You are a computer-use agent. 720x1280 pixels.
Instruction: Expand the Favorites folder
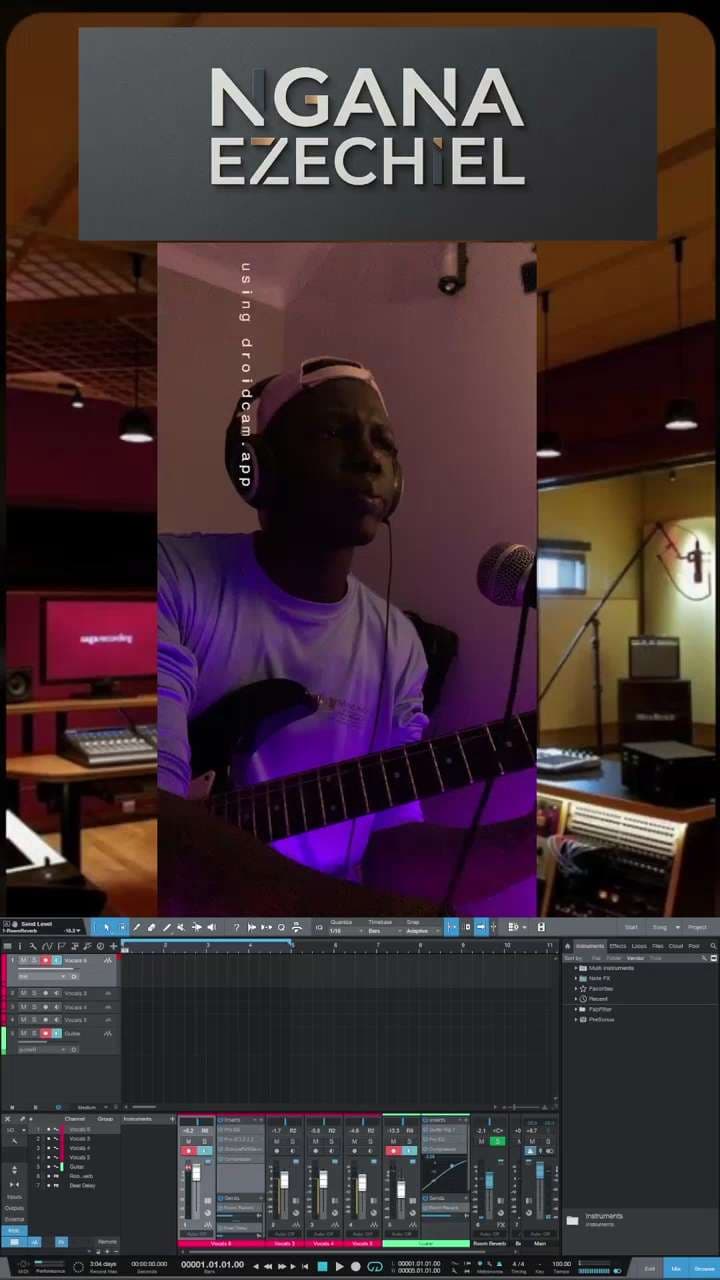[576, 988]
